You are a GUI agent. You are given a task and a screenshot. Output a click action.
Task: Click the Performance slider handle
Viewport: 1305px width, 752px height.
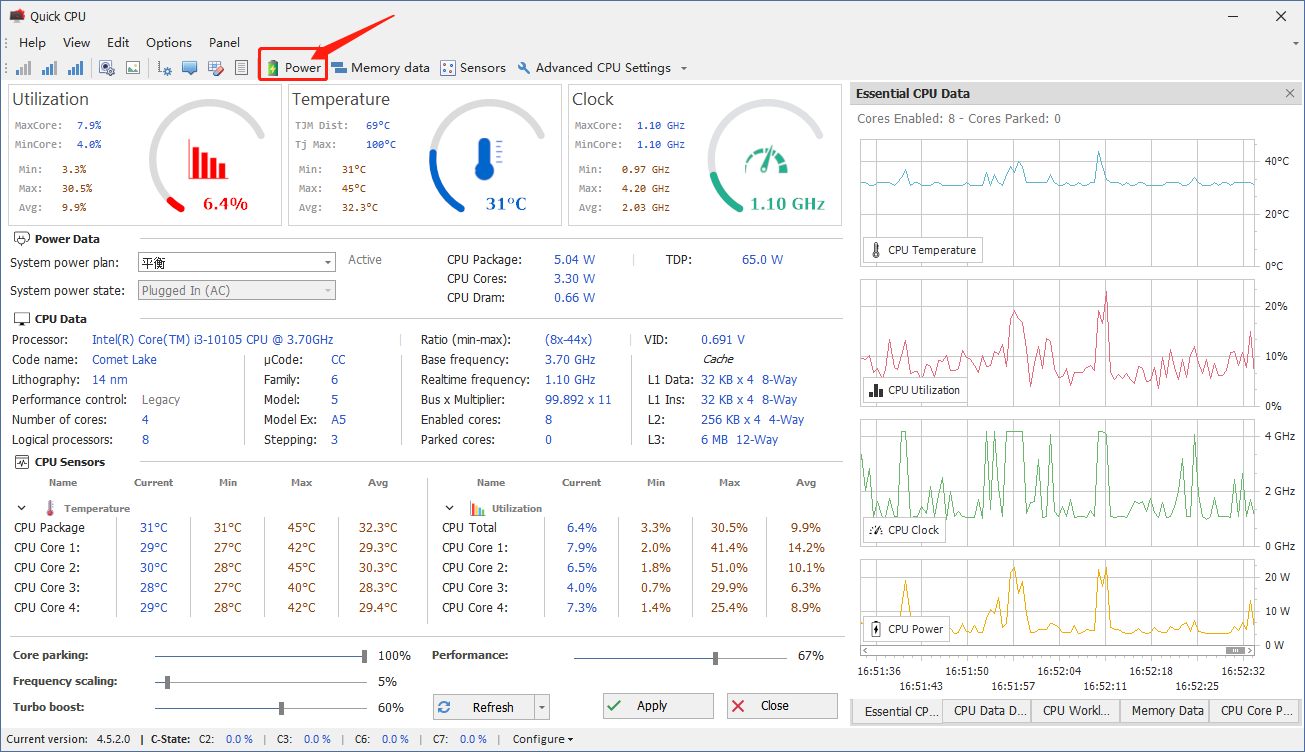(716, 657)
